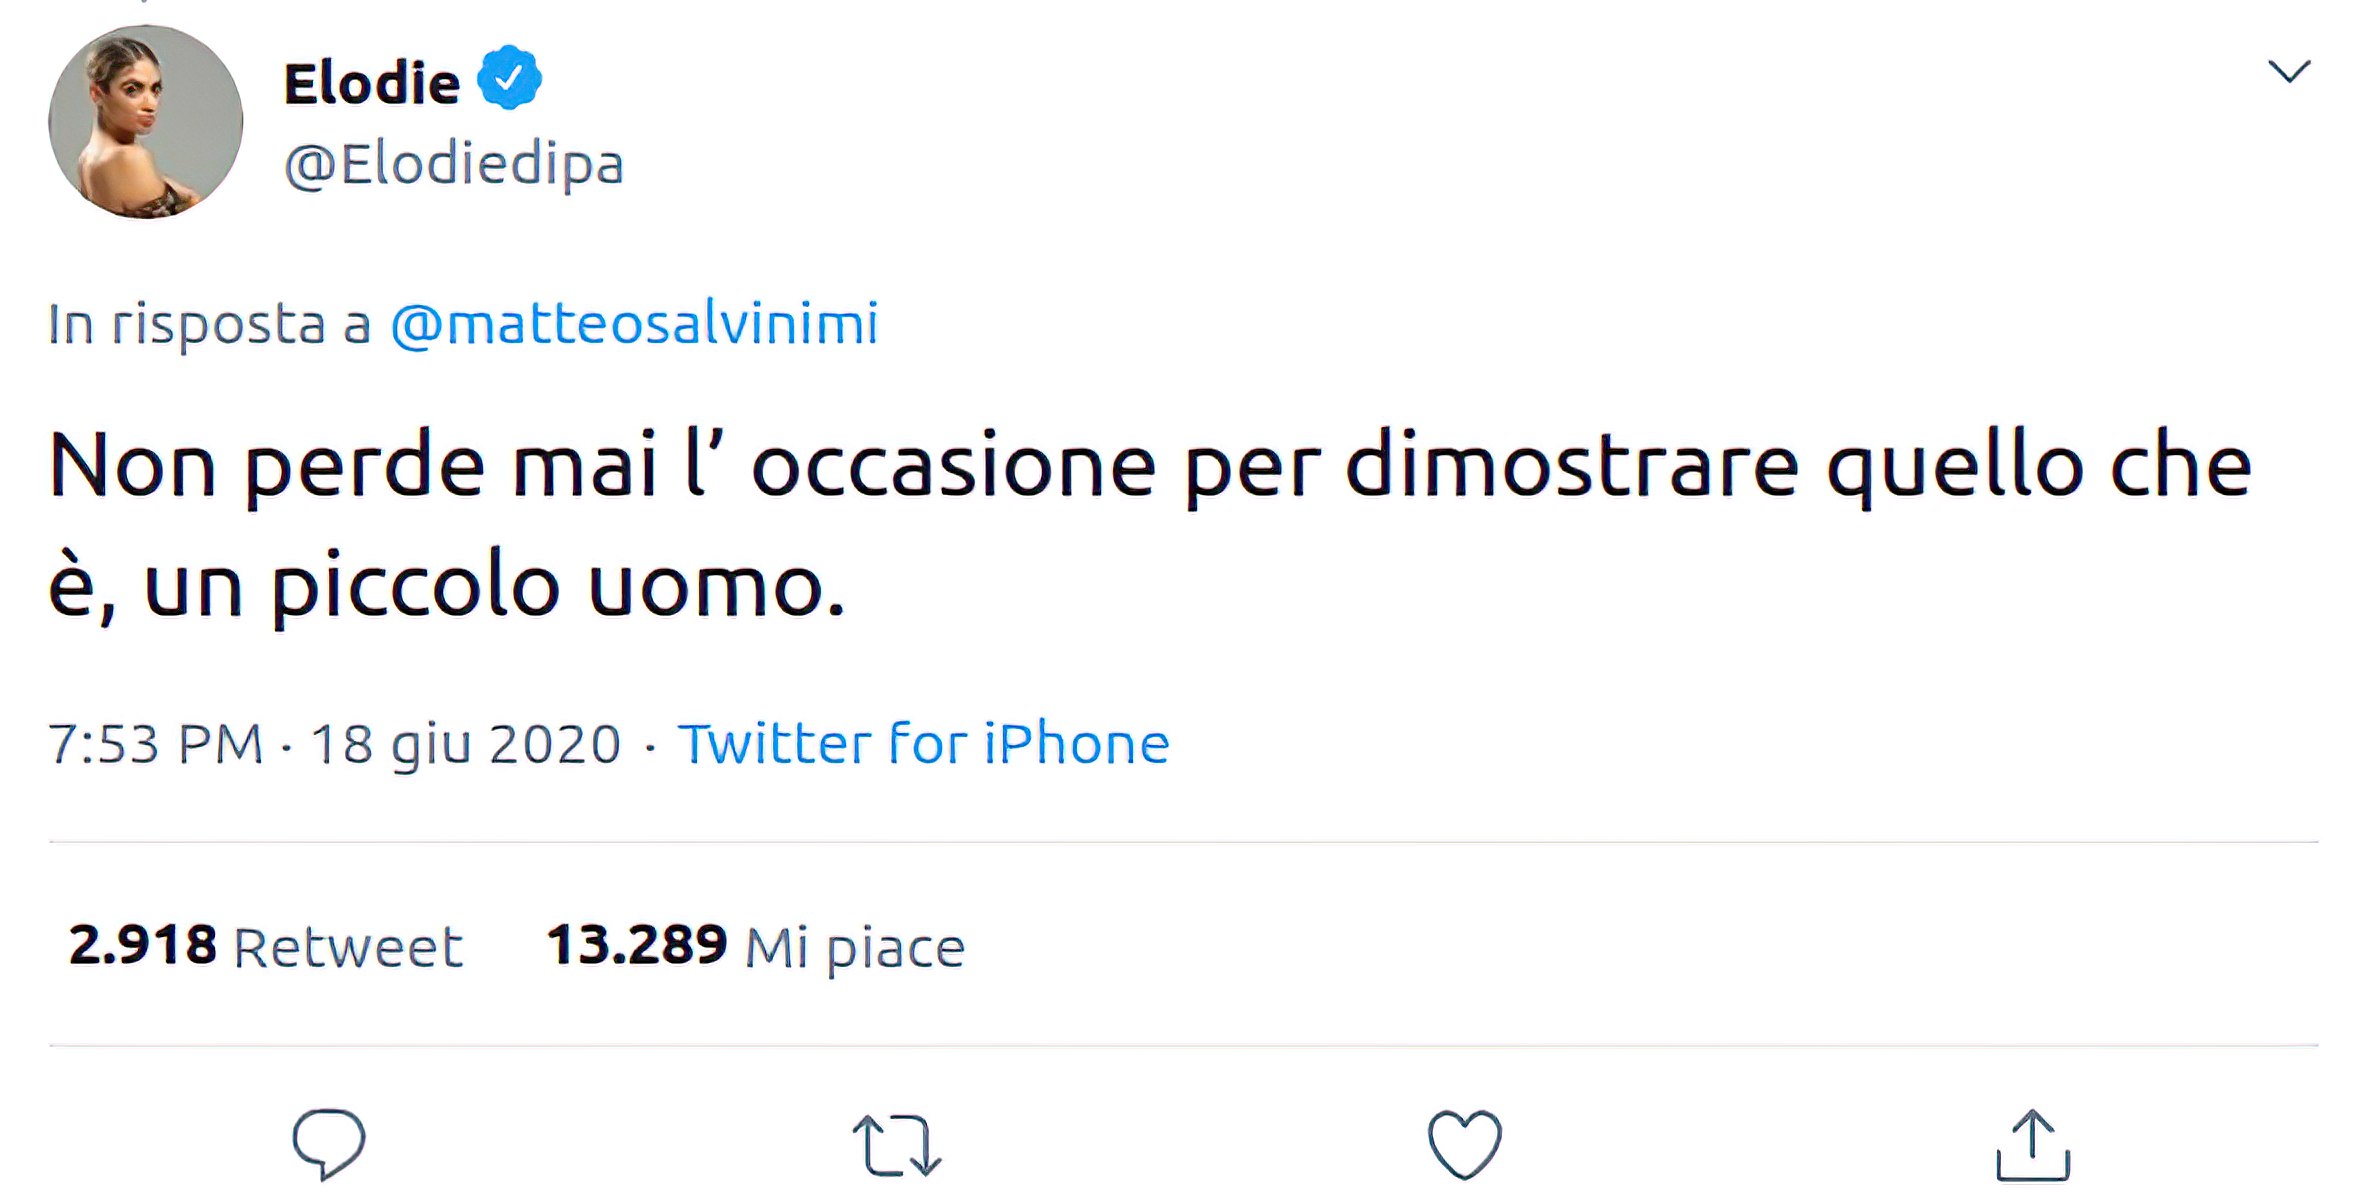Open the share options icon
Viewport: 2364px width, 1196px height.
[2032, 1146]
